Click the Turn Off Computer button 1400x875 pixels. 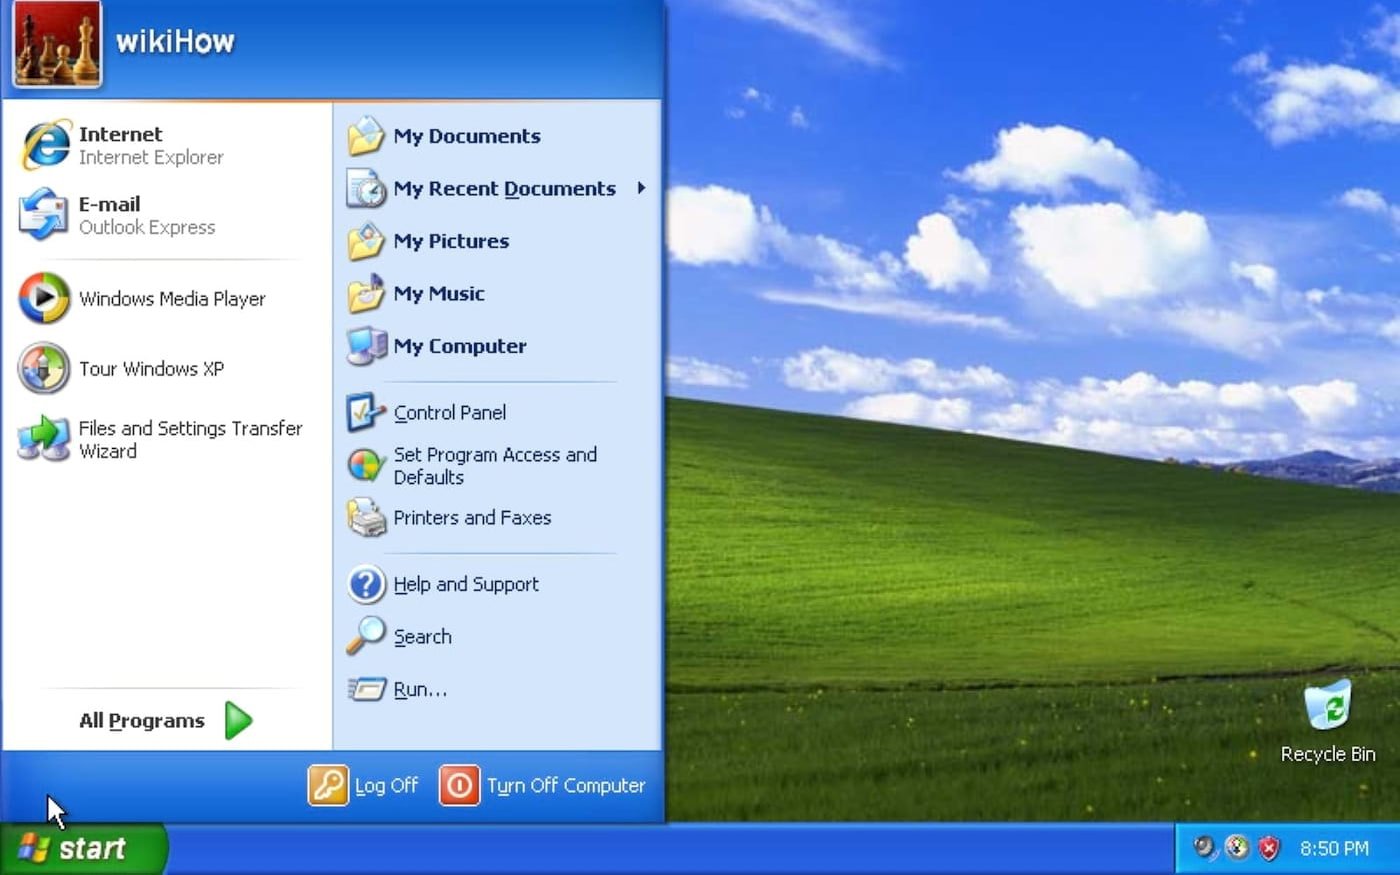click(x=542, y=785)
